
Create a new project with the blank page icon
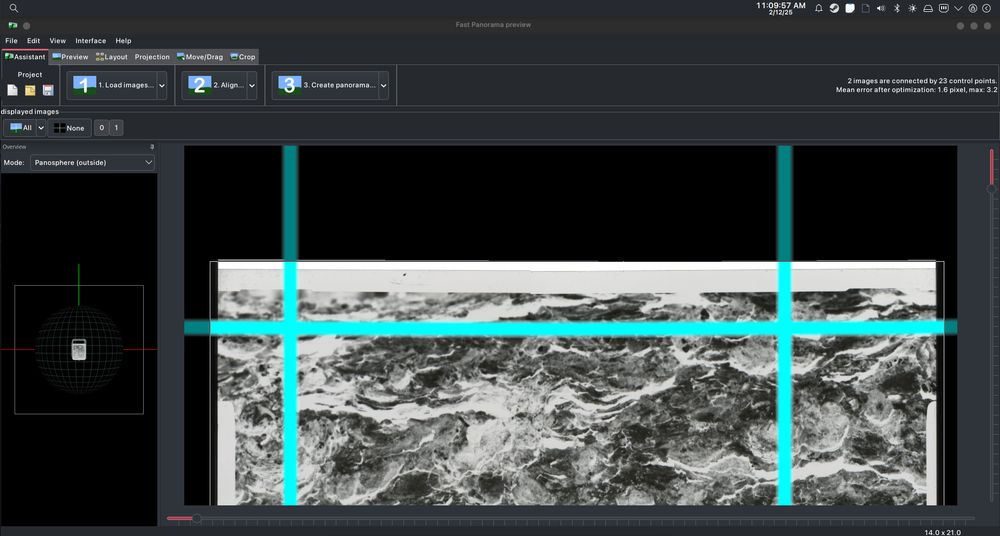click(x=13, y=91)
